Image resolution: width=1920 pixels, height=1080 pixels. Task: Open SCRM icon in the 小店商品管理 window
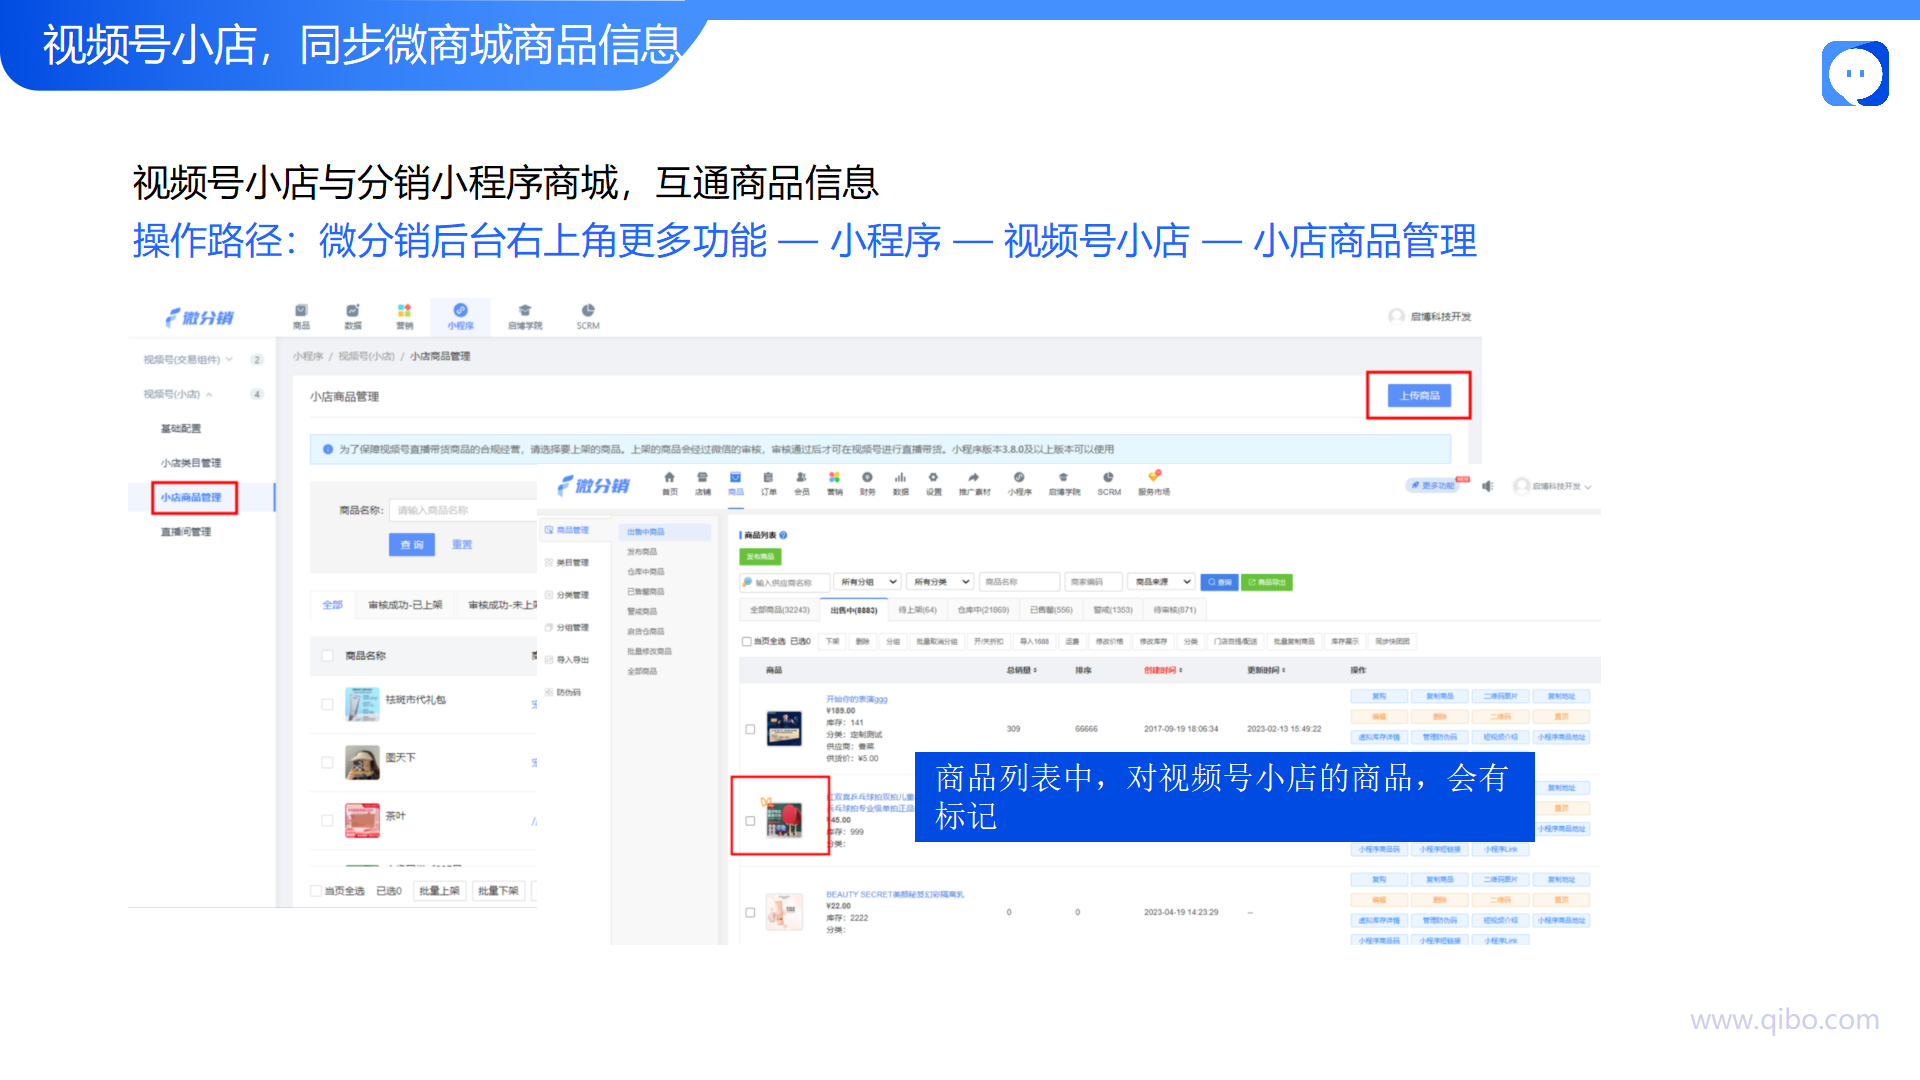pyautogui.click(x=588, y=316)
